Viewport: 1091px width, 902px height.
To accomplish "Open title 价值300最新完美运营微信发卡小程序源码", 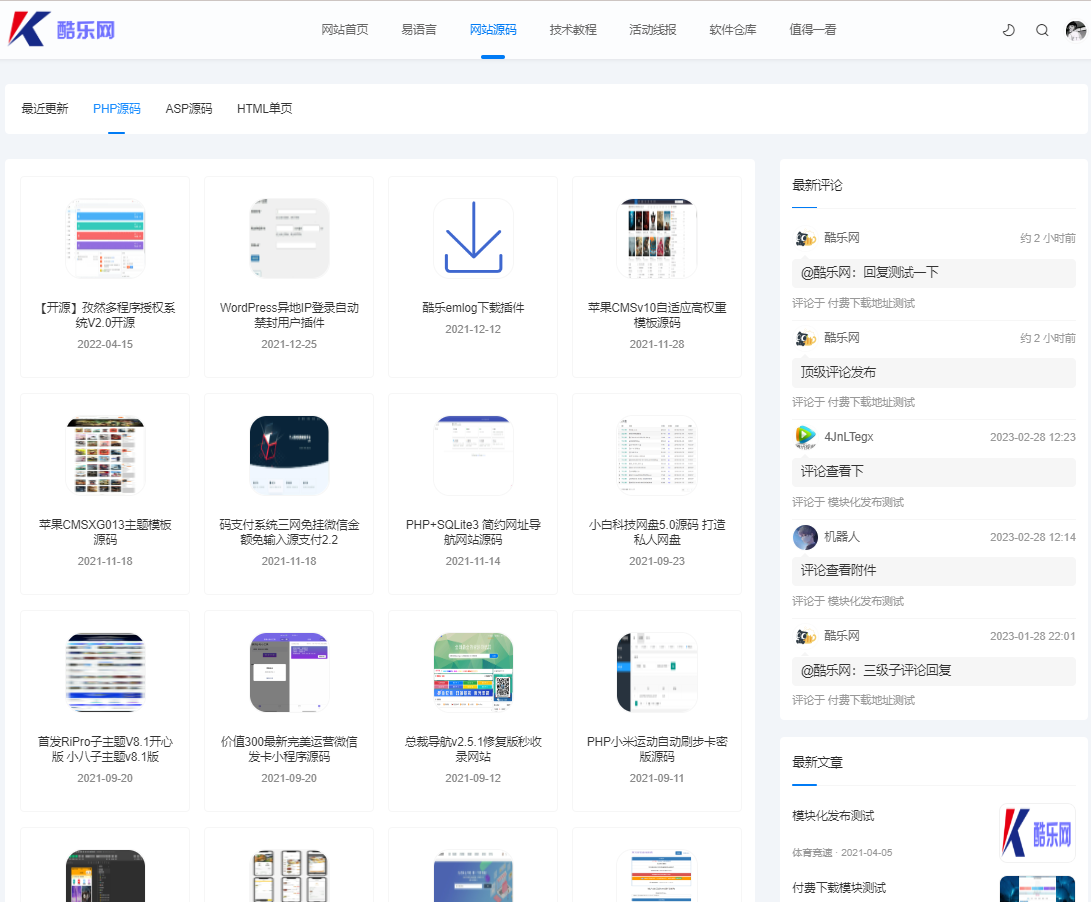I will 289,750.
